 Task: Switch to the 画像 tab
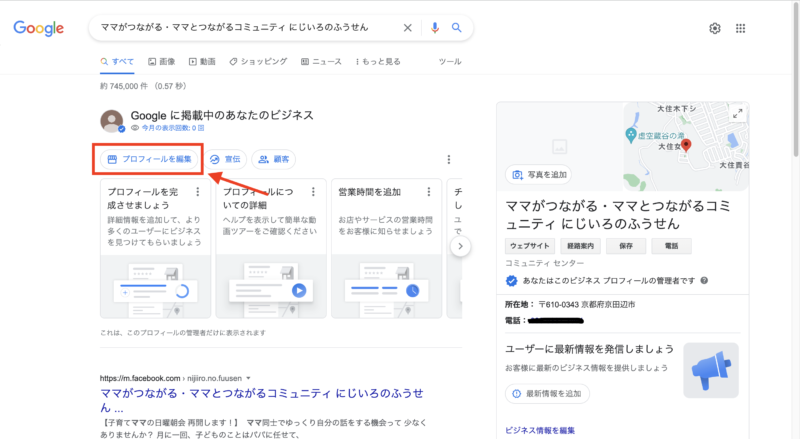[x=162, y=61]
